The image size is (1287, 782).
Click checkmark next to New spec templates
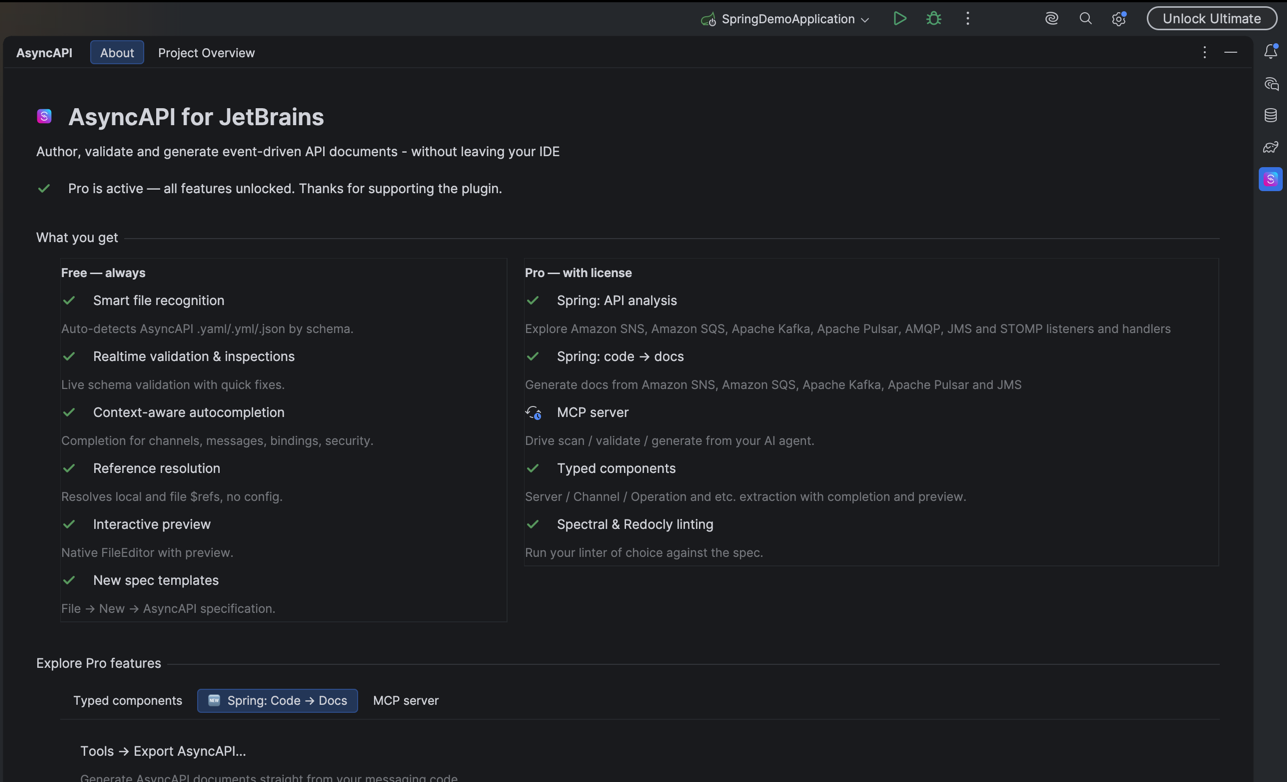69,580
